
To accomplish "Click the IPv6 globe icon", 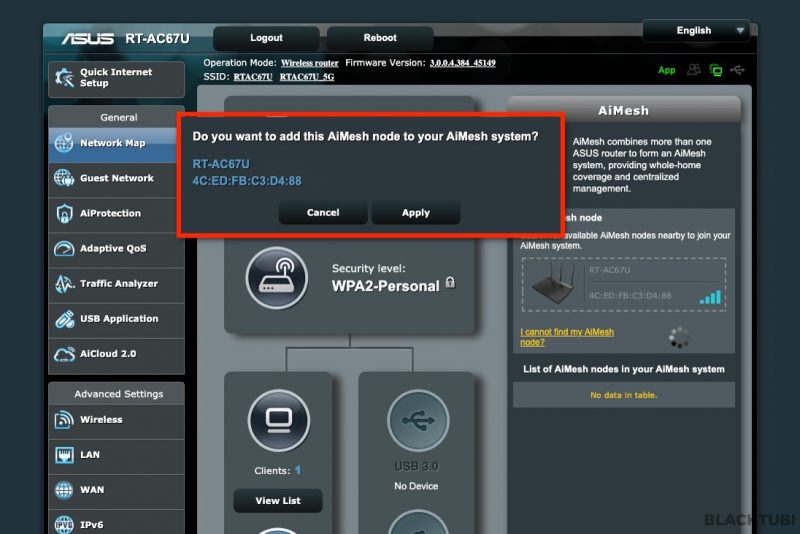I will coord(64,524).
